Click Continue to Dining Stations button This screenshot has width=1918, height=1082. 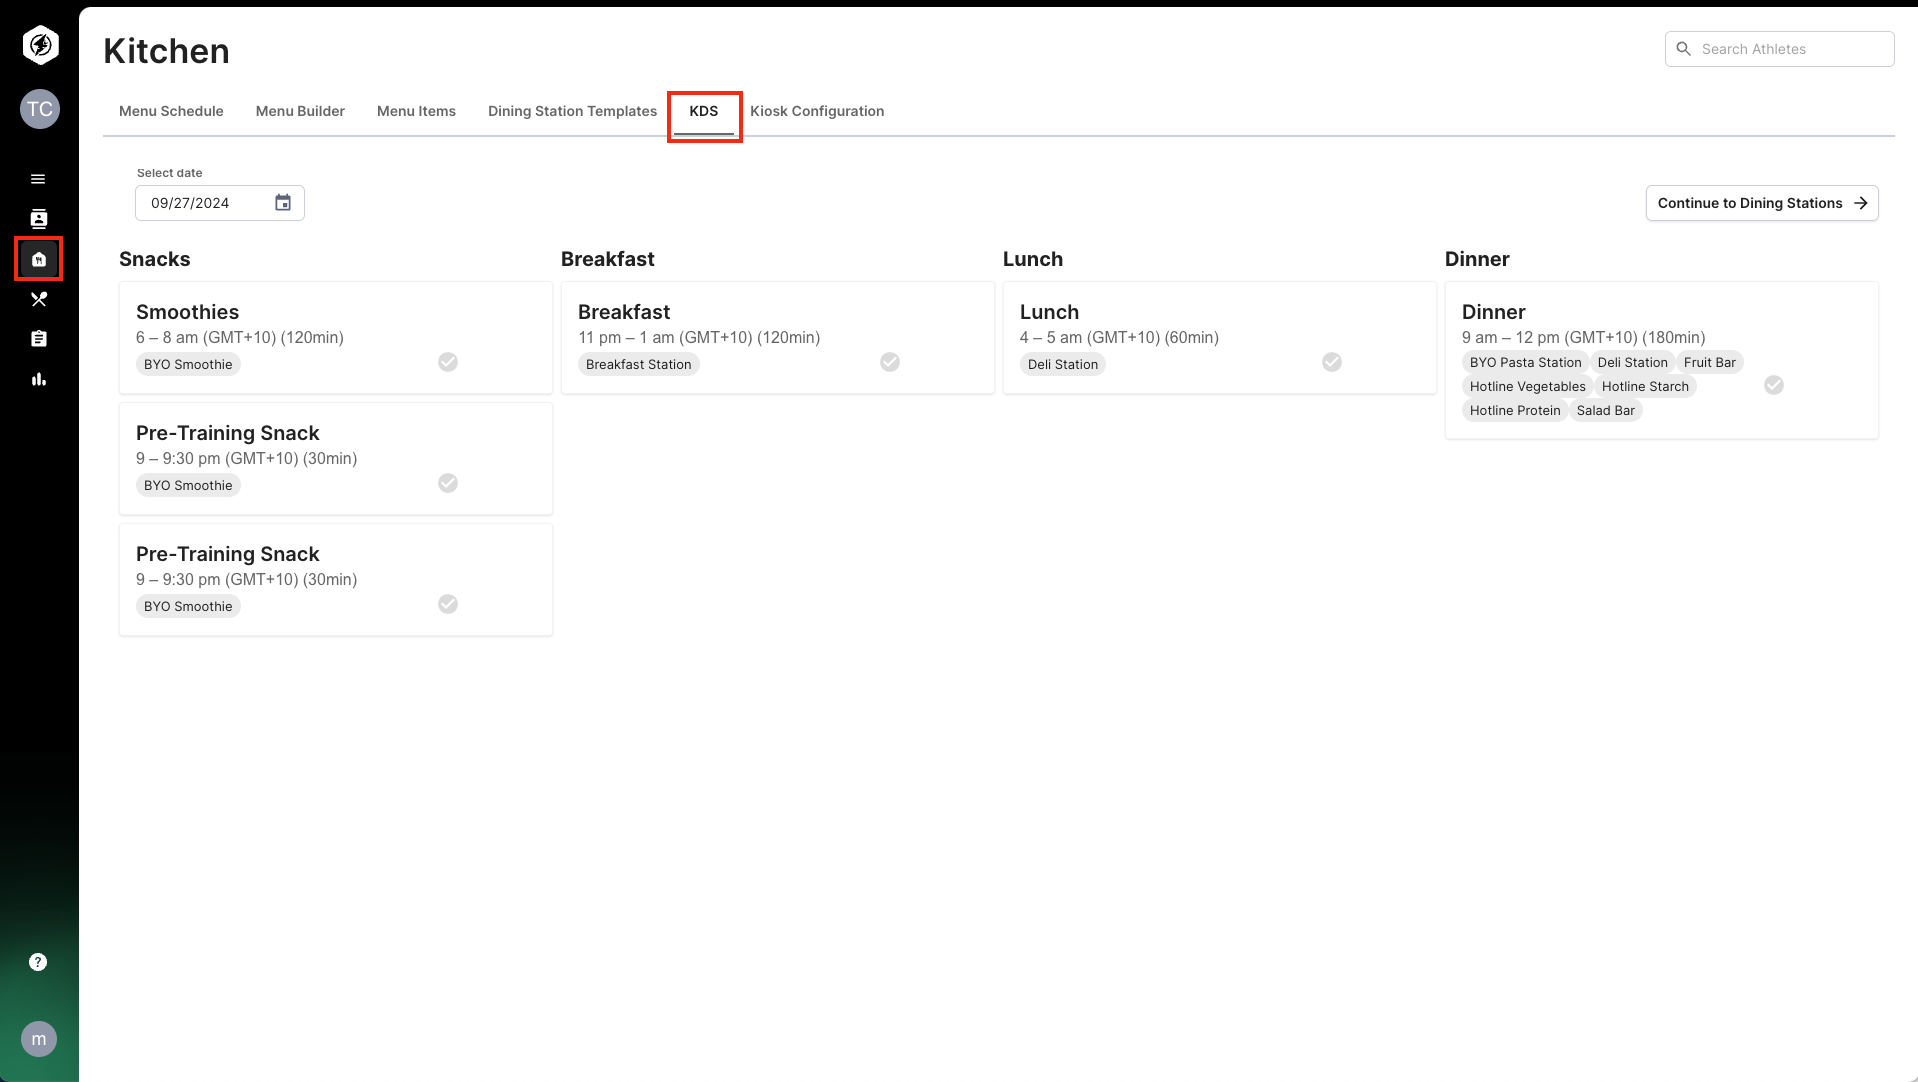(1762, 203)
